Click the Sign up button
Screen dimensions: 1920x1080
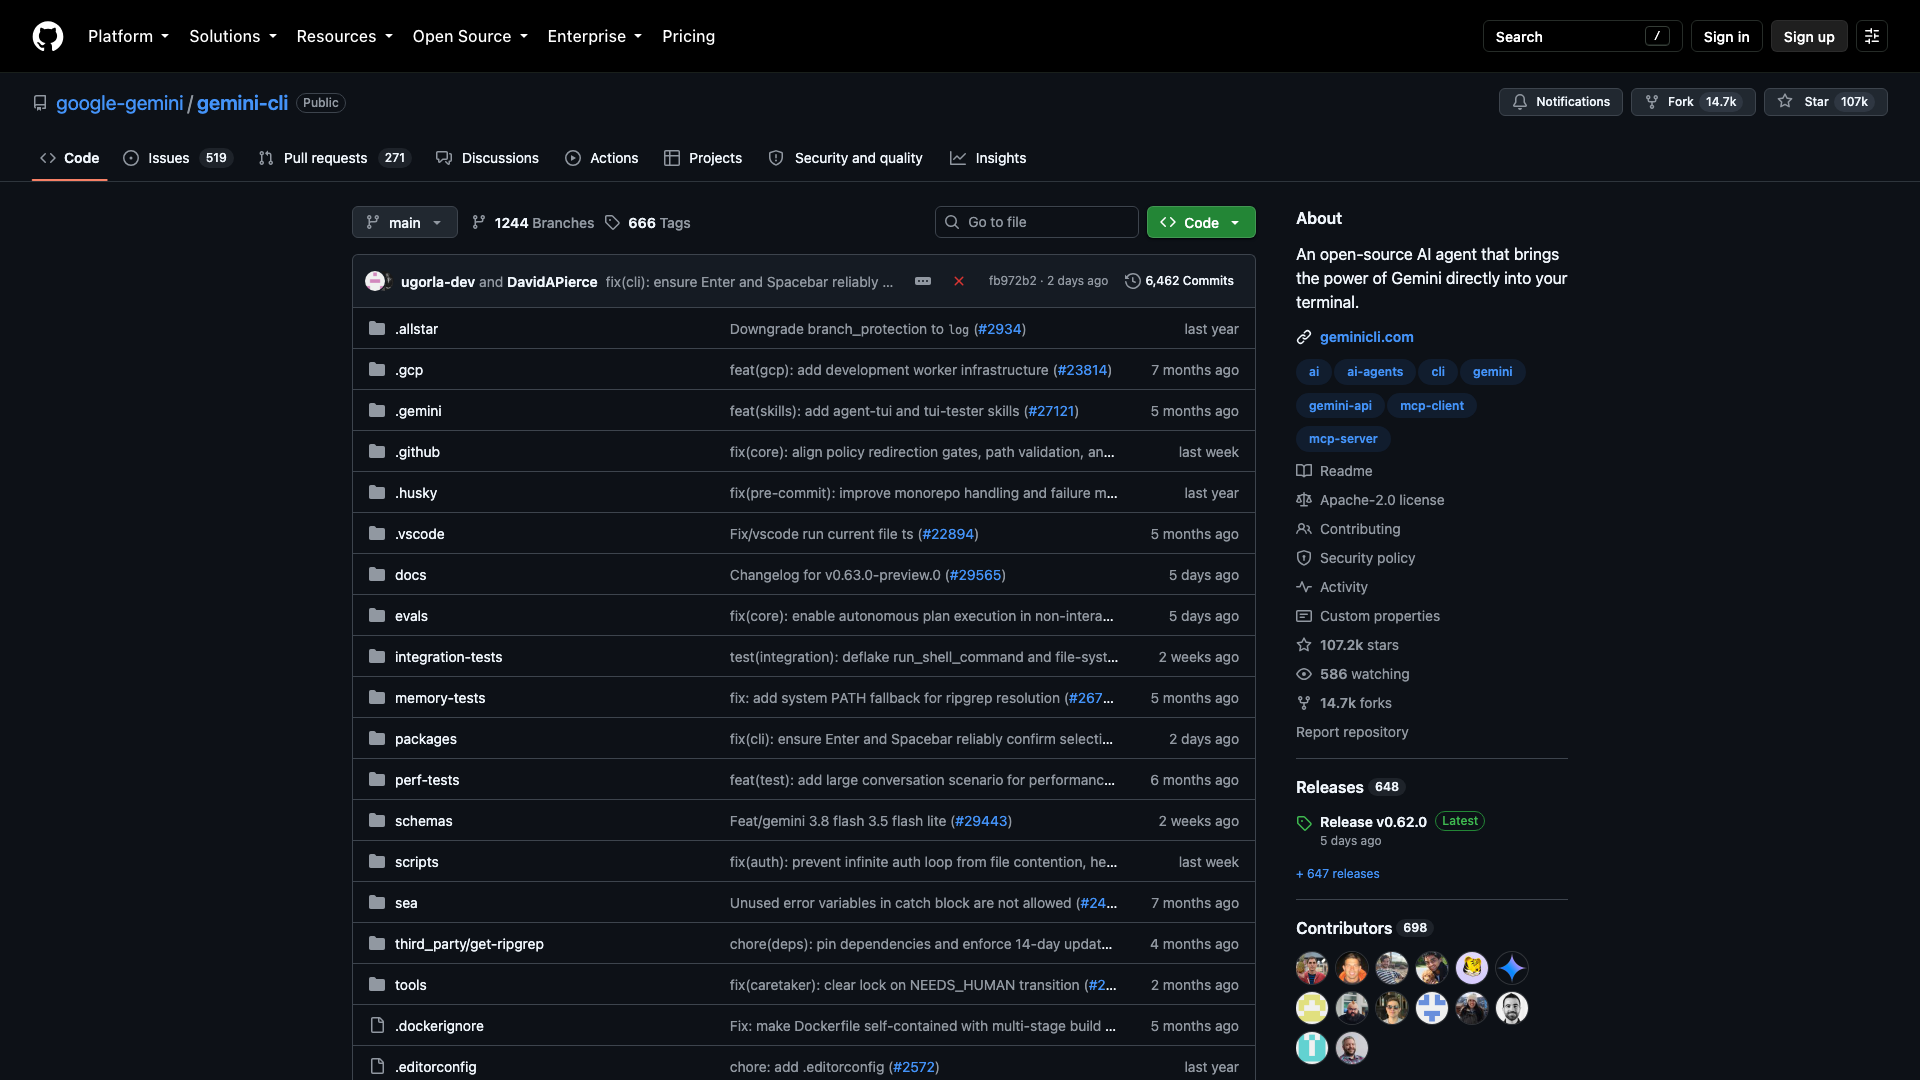pyautogui.click(x=1809, y=36)
